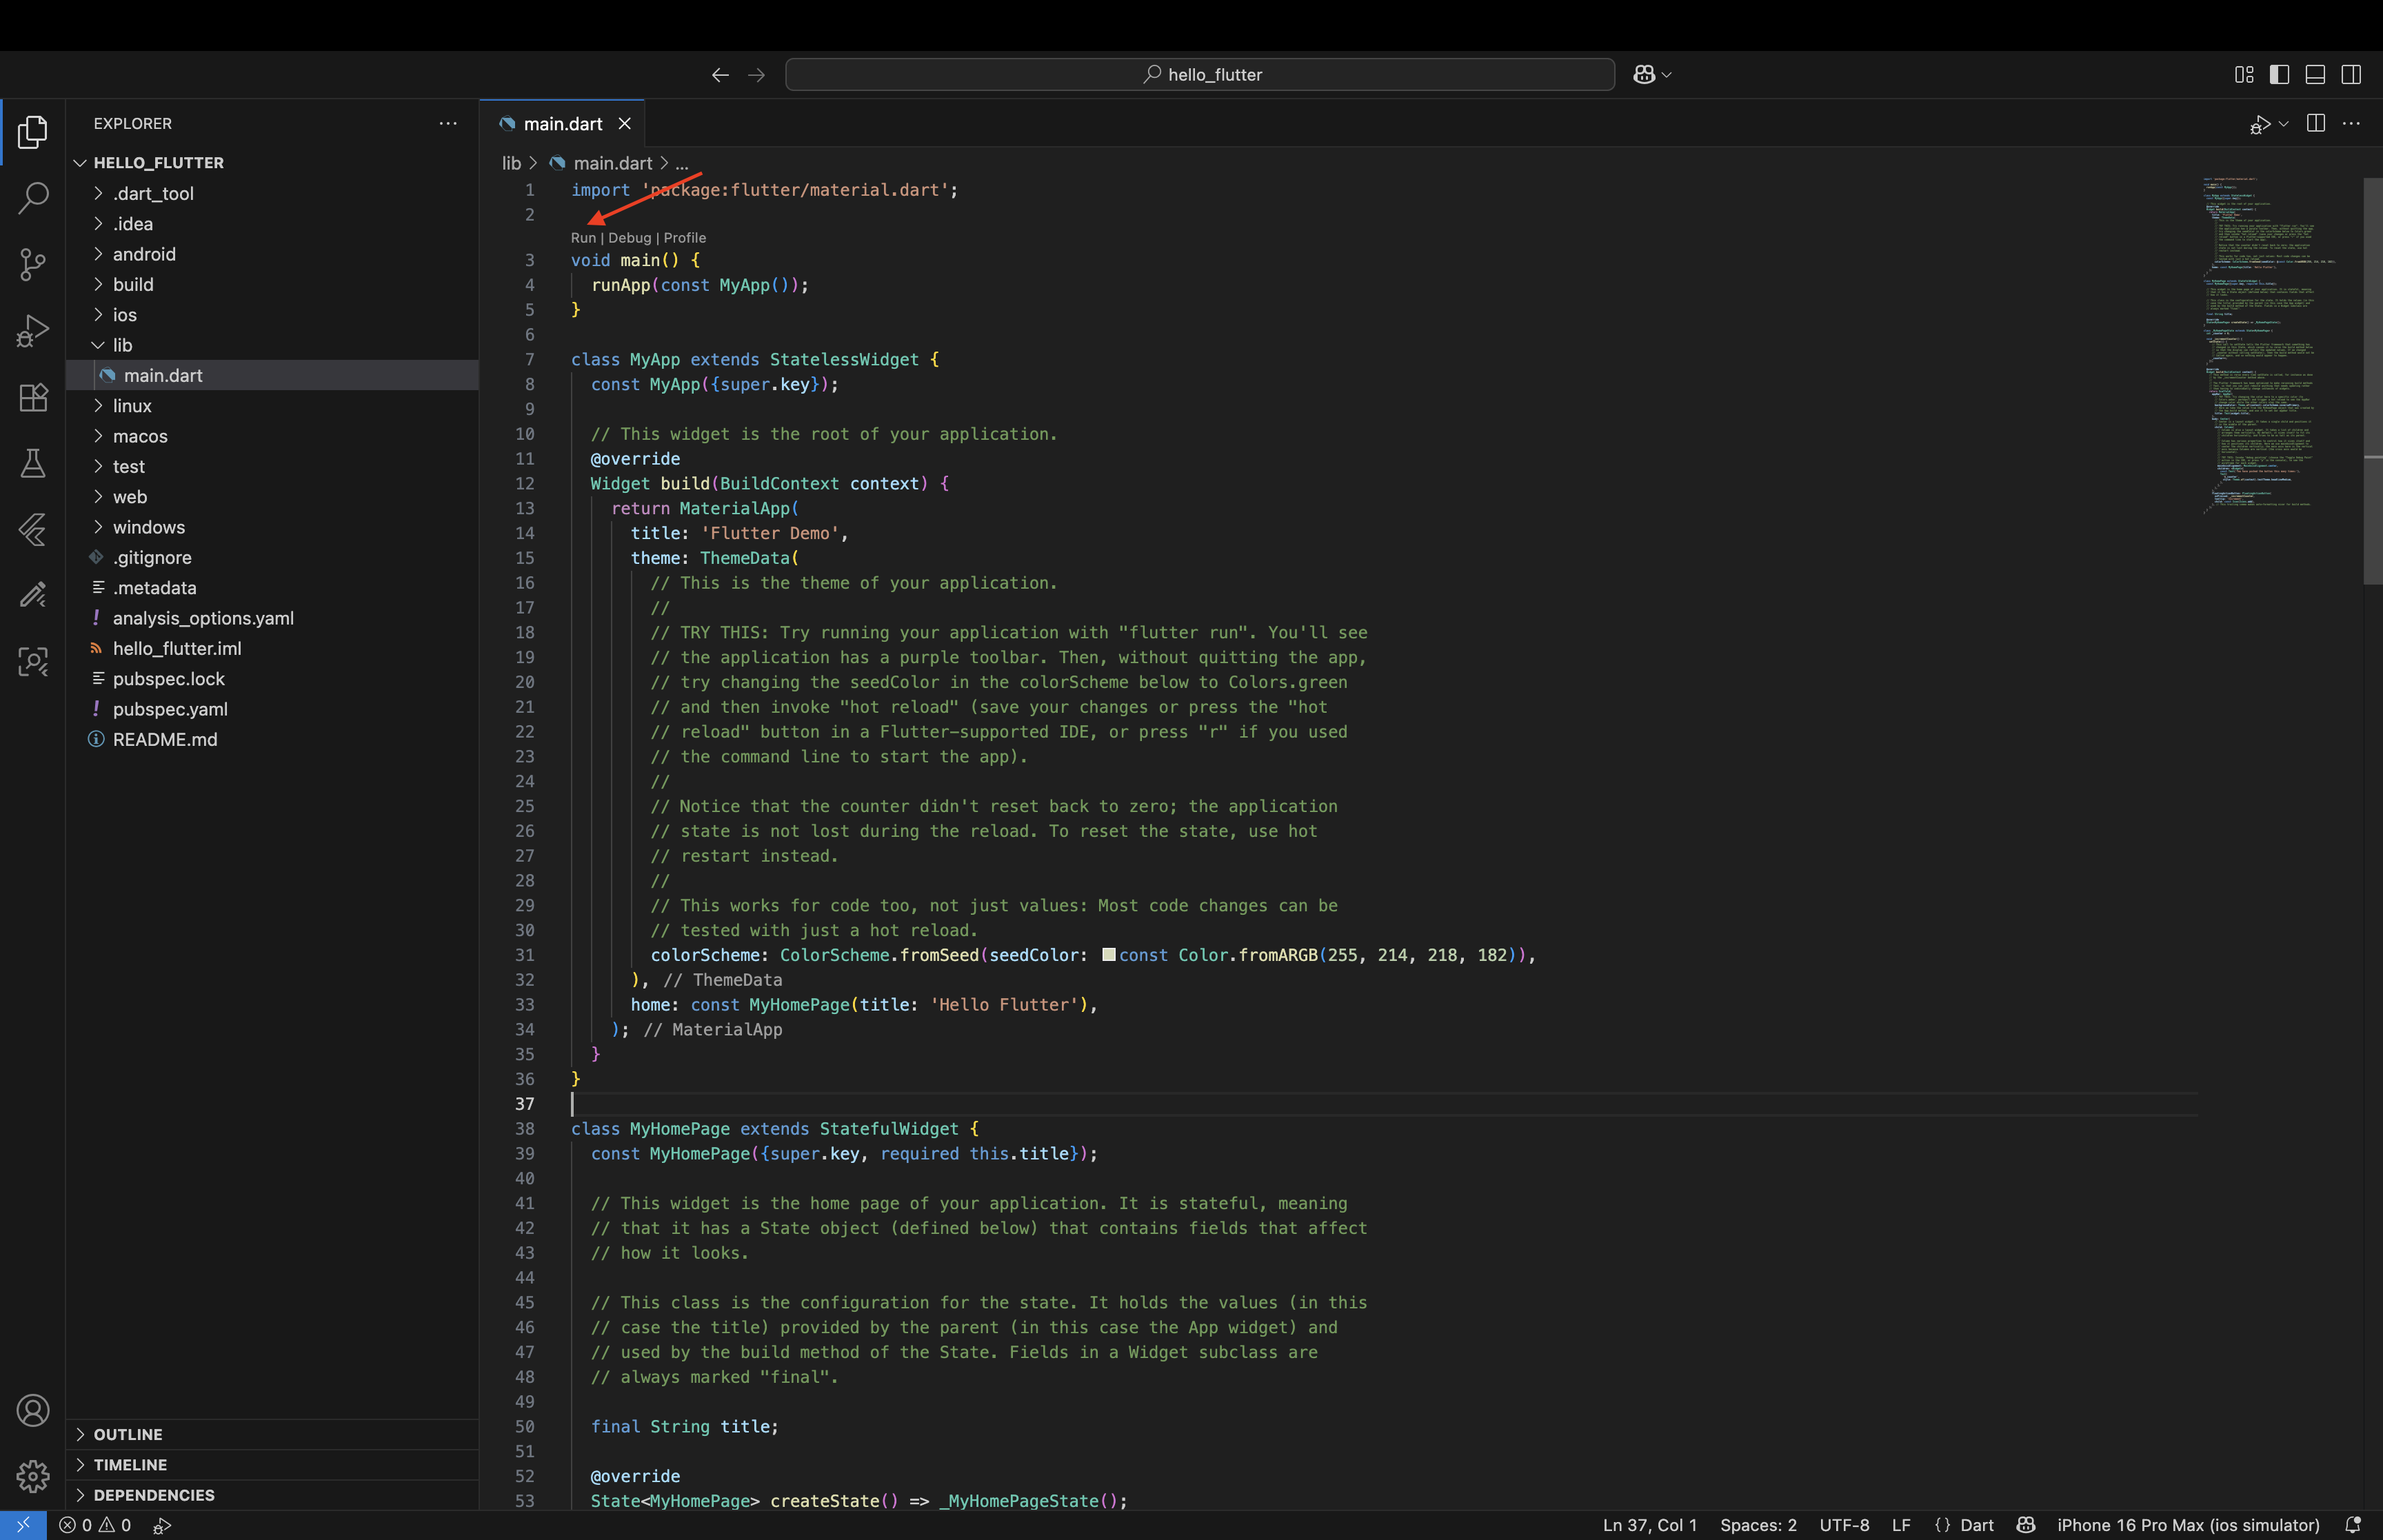Select main.dart in the file tree

(272, 375)
